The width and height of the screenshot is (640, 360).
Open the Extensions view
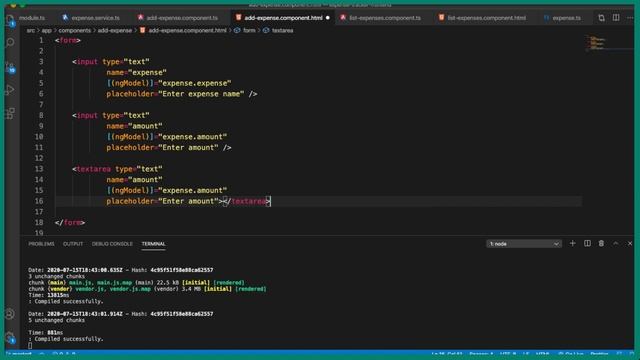[10, 113]
